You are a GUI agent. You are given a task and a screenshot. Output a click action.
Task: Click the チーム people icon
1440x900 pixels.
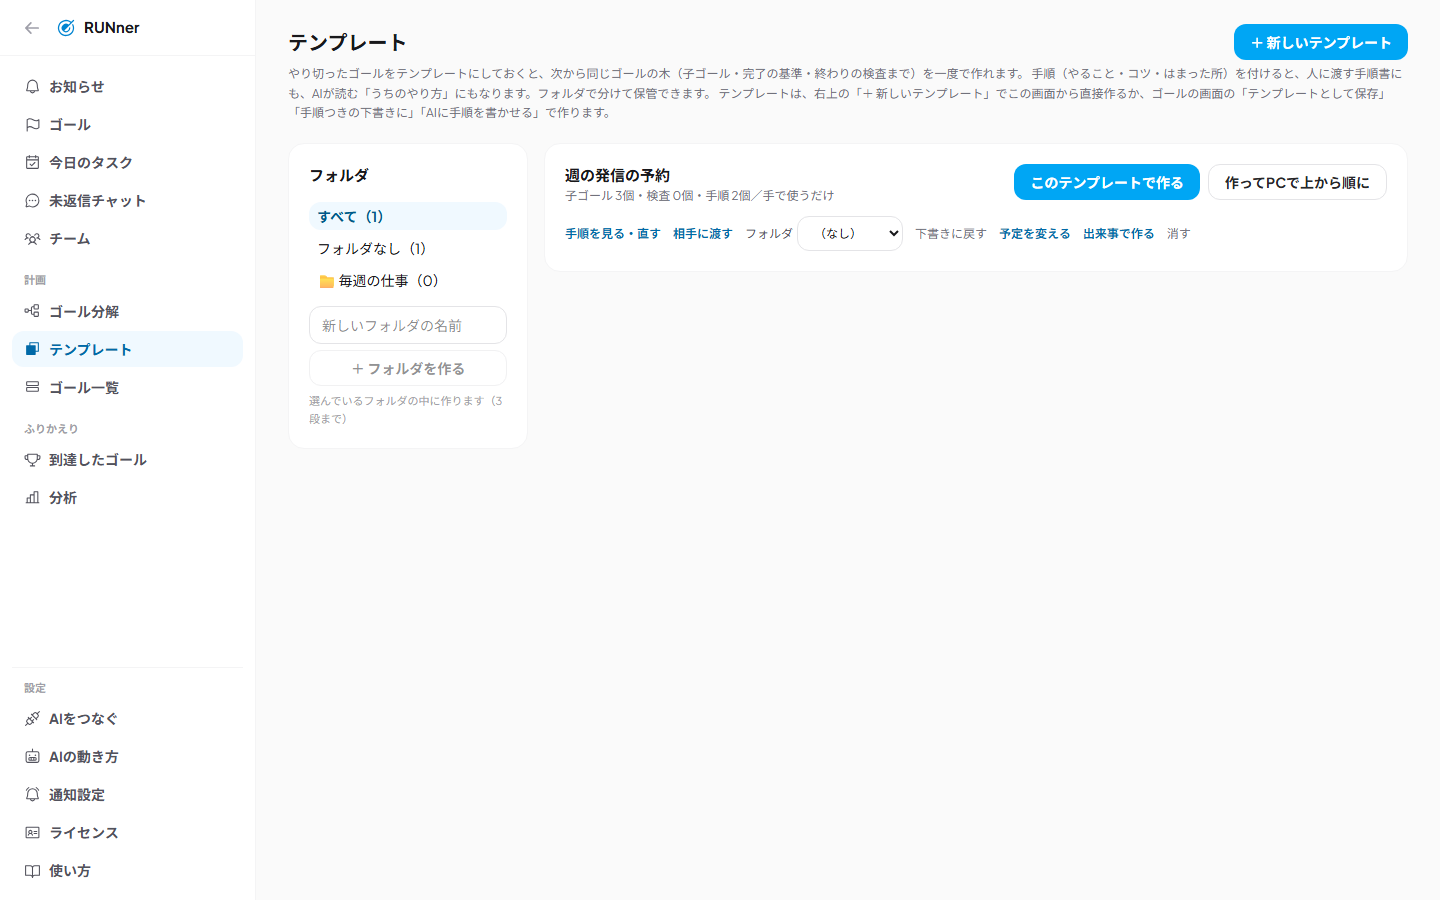(33, 239)
